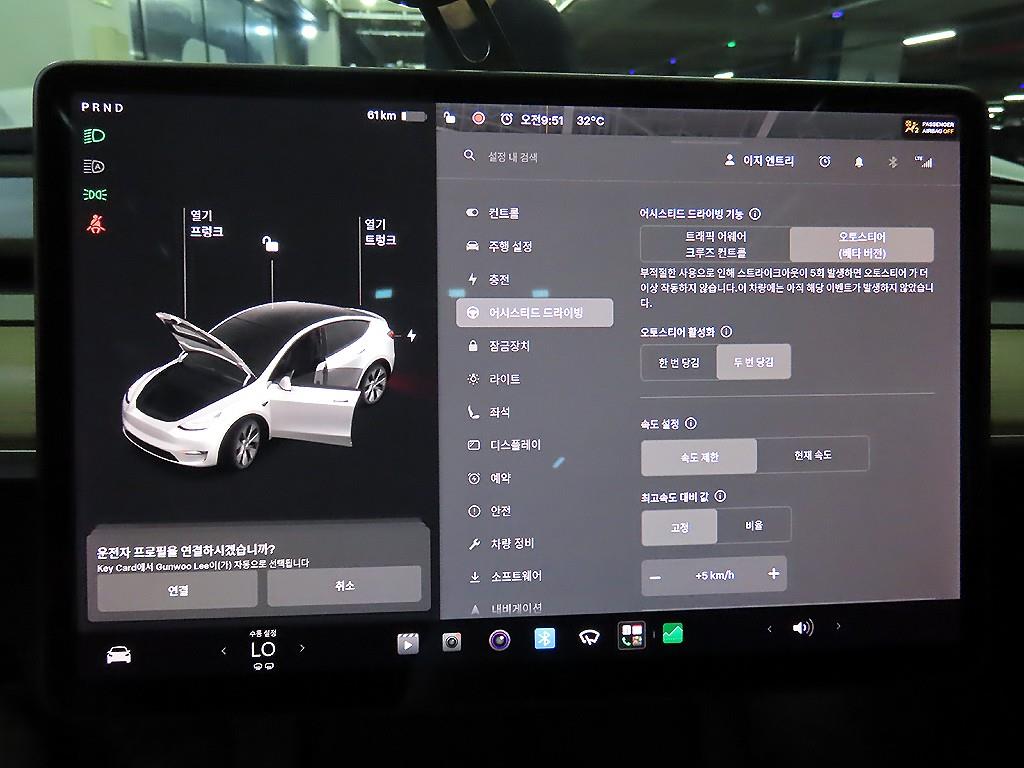
Task: Choose 한 번 당김 activation
Action: pos(679,362)
